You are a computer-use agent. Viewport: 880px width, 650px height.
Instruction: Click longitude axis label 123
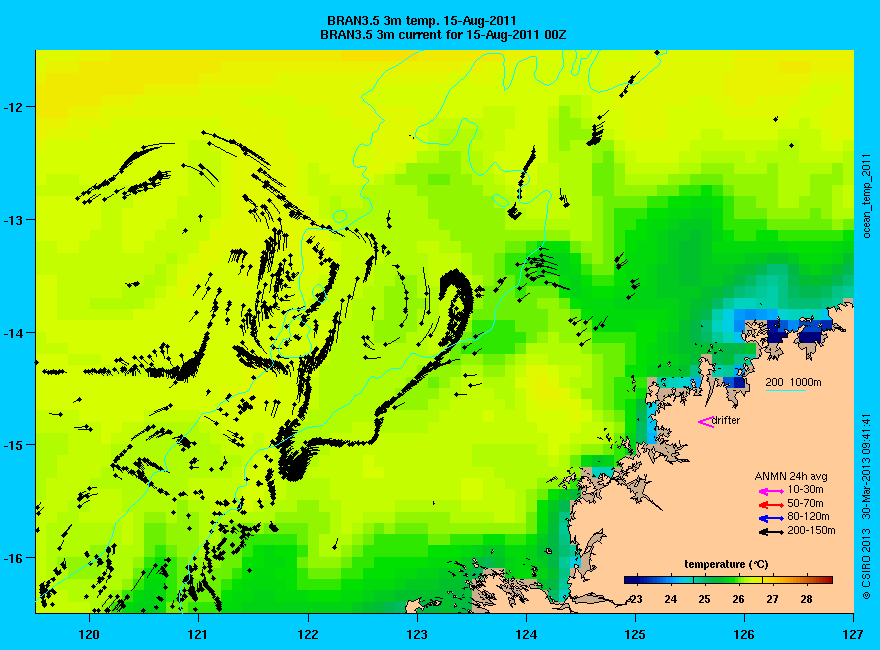(417, 635)
